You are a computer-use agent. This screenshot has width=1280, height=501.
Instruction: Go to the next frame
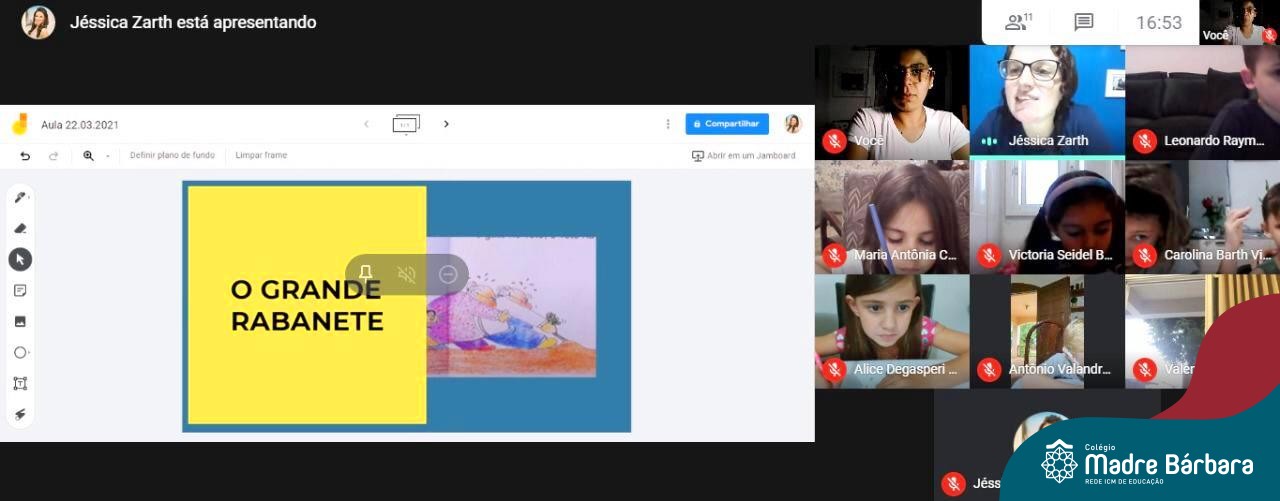(446, 124)
